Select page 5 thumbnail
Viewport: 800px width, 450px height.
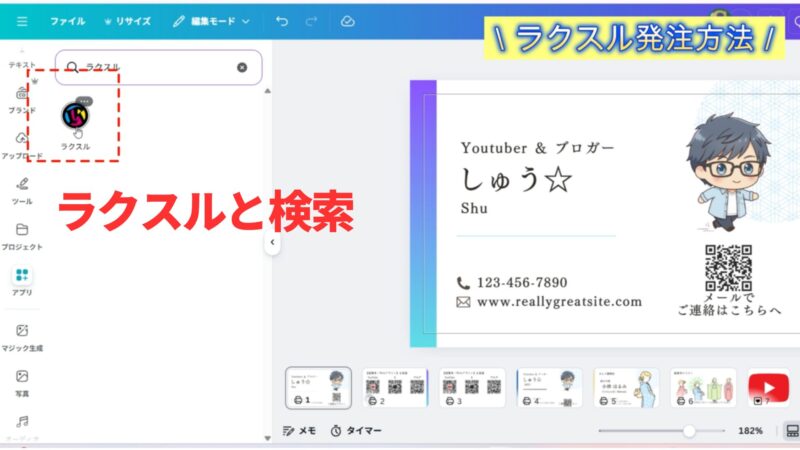[x=627, y=388]
